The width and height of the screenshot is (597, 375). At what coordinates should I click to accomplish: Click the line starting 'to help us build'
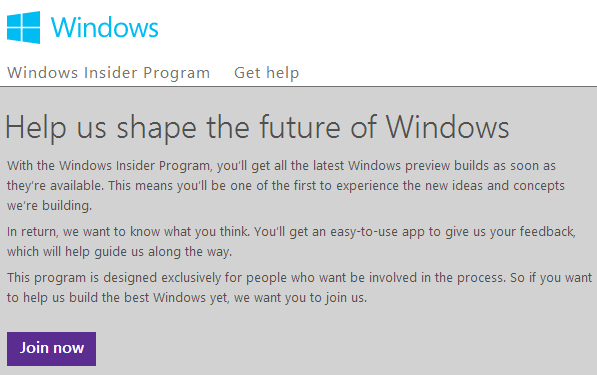tap(187, 298)
